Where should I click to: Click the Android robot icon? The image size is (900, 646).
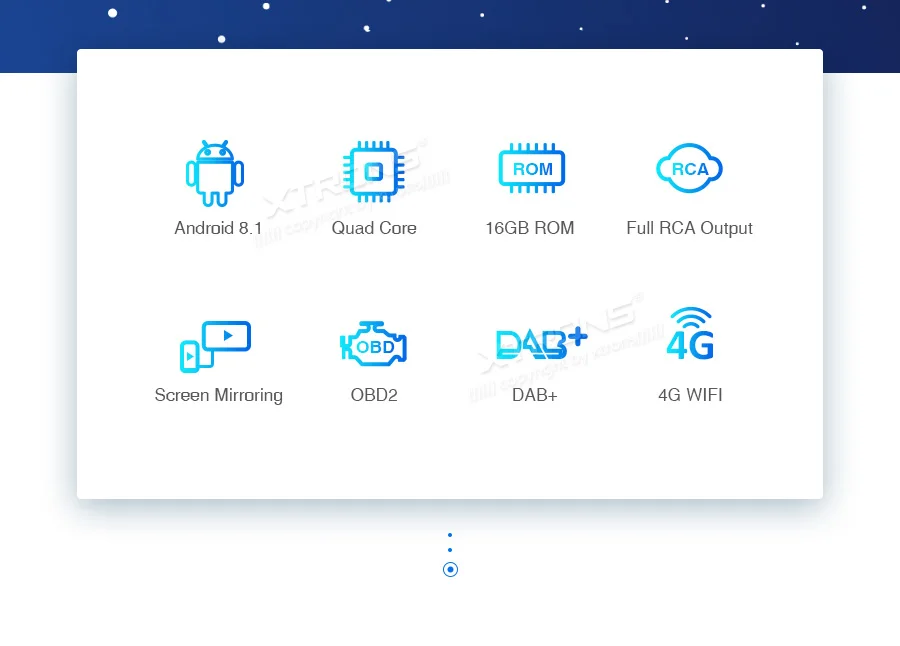[215, 173]
